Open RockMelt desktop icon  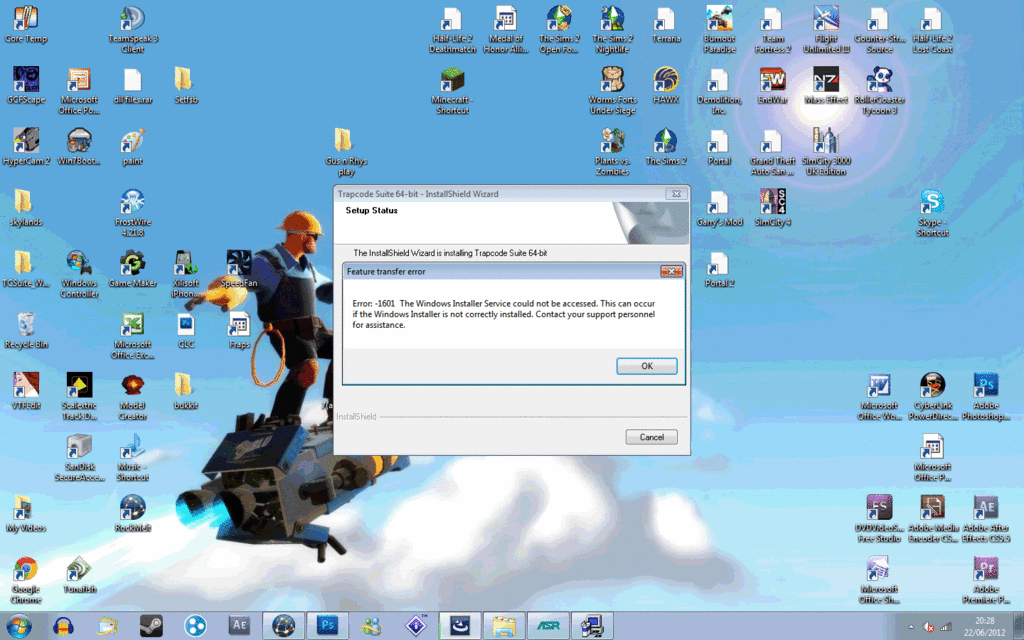133,513
